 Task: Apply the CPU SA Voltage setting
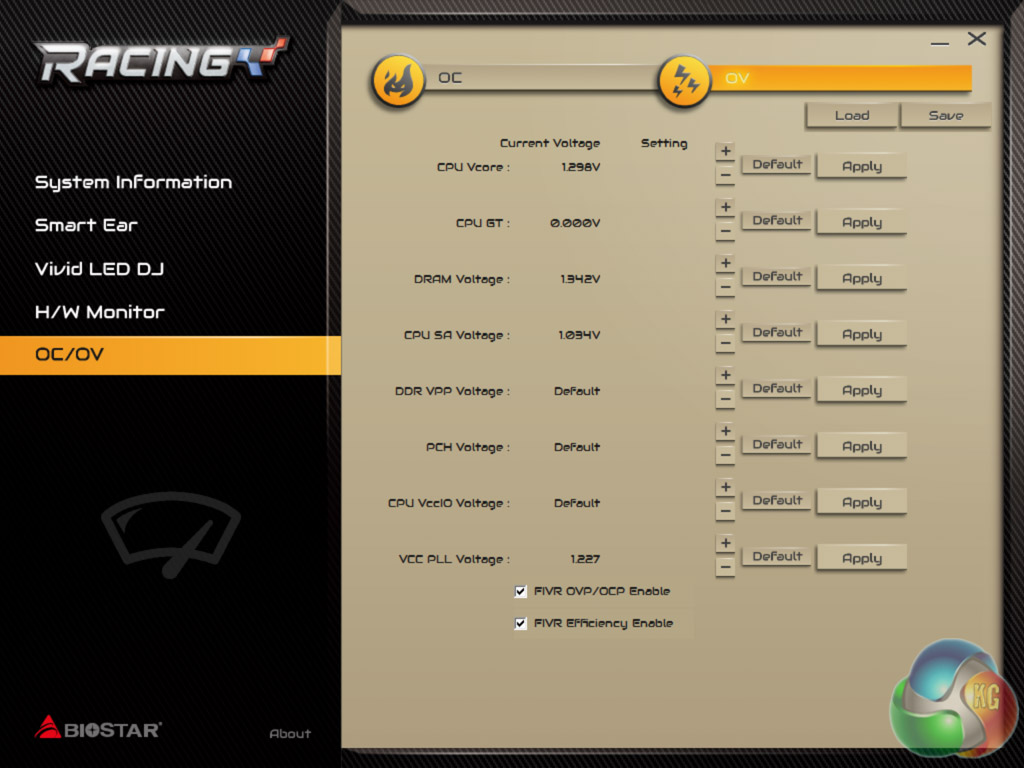(861, 334)
